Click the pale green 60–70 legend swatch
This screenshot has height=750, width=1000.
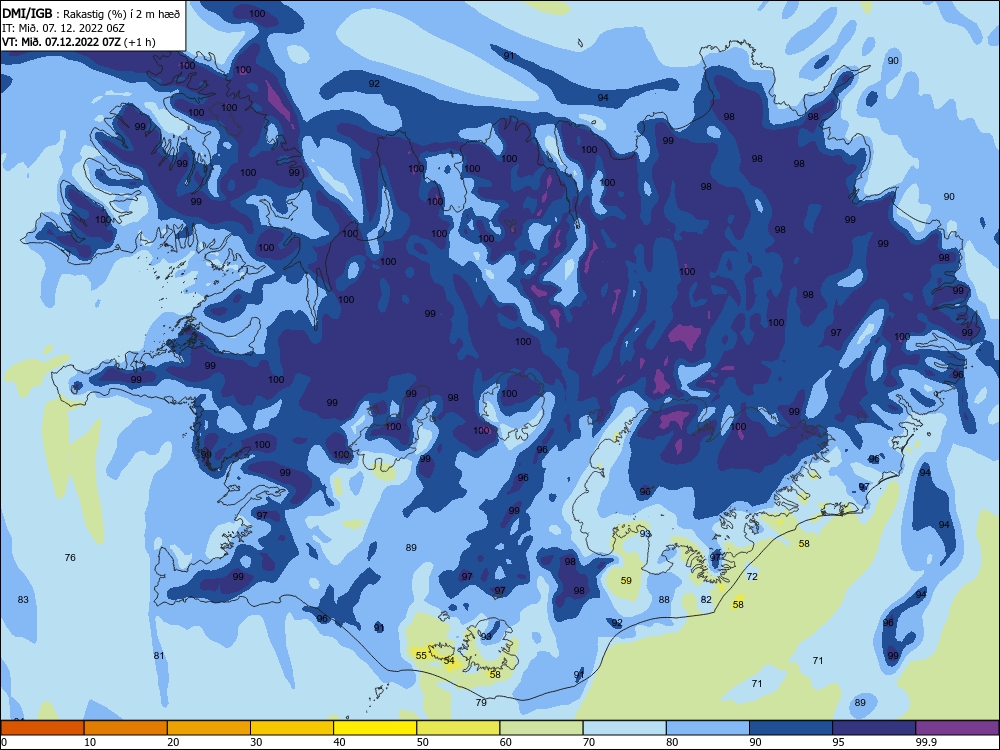541,728
